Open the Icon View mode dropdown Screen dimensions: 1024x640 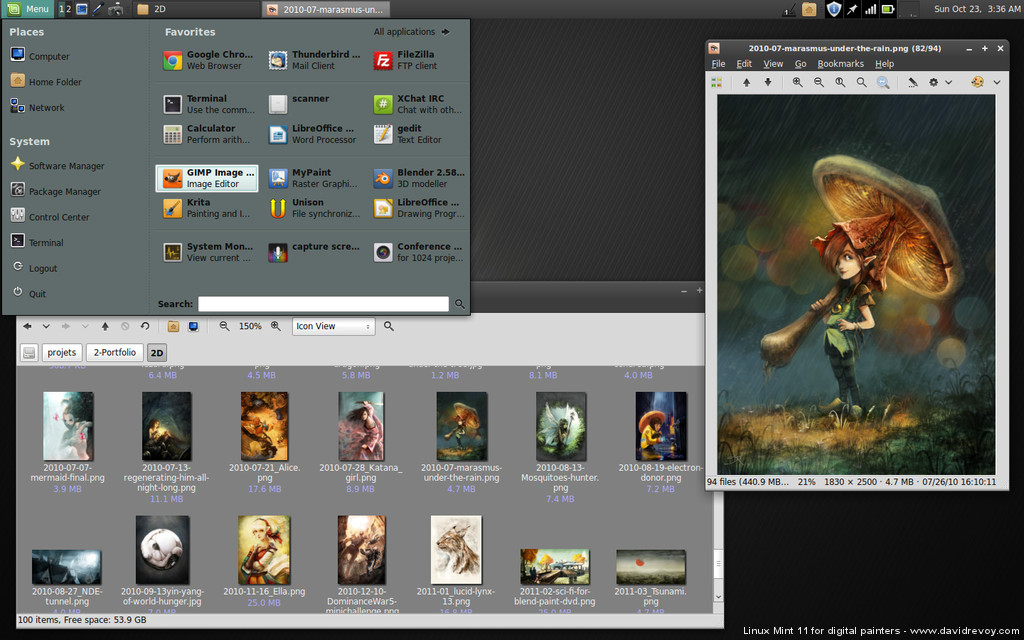pos(333,326)
